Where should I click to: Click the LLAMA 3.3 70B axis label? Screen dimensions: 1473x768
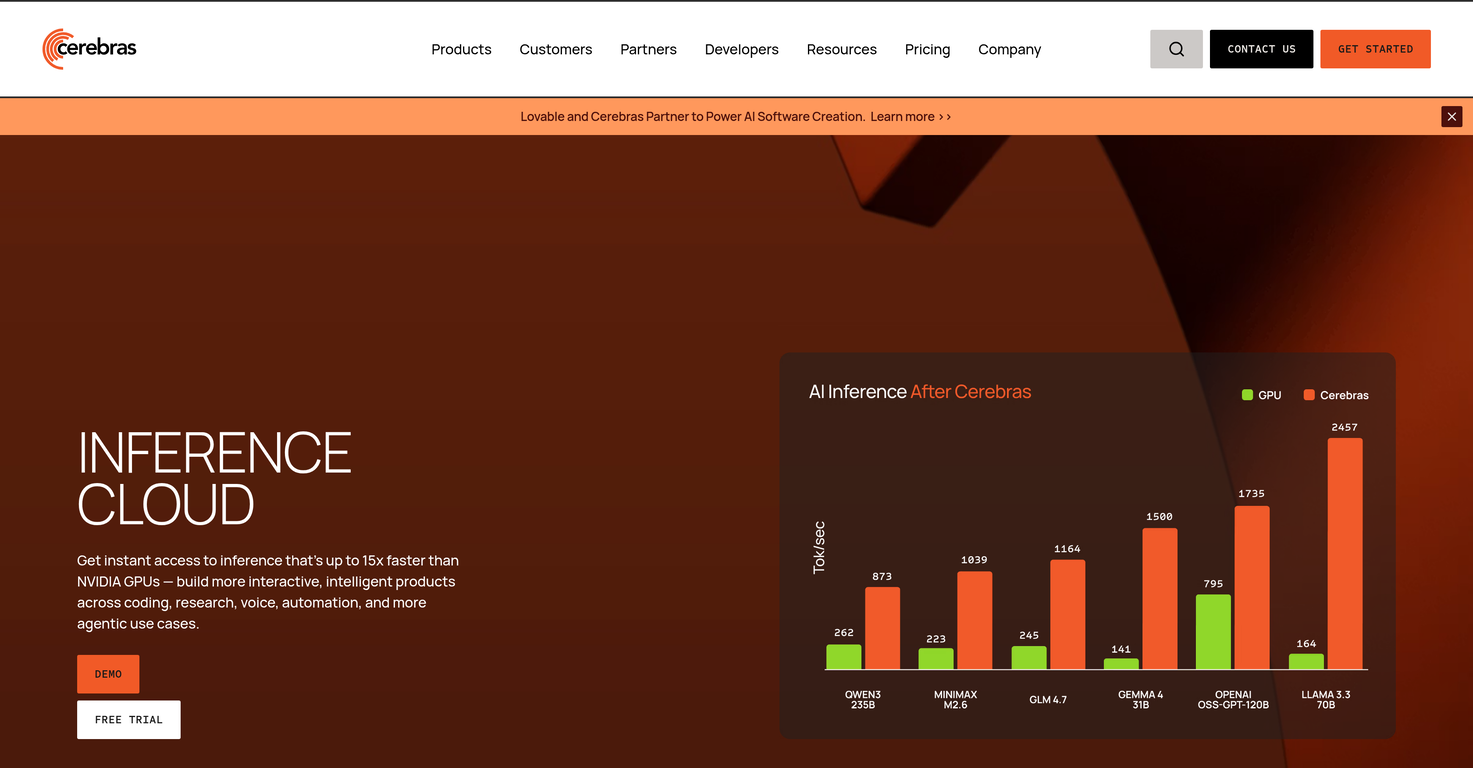tap(1326, 700)
